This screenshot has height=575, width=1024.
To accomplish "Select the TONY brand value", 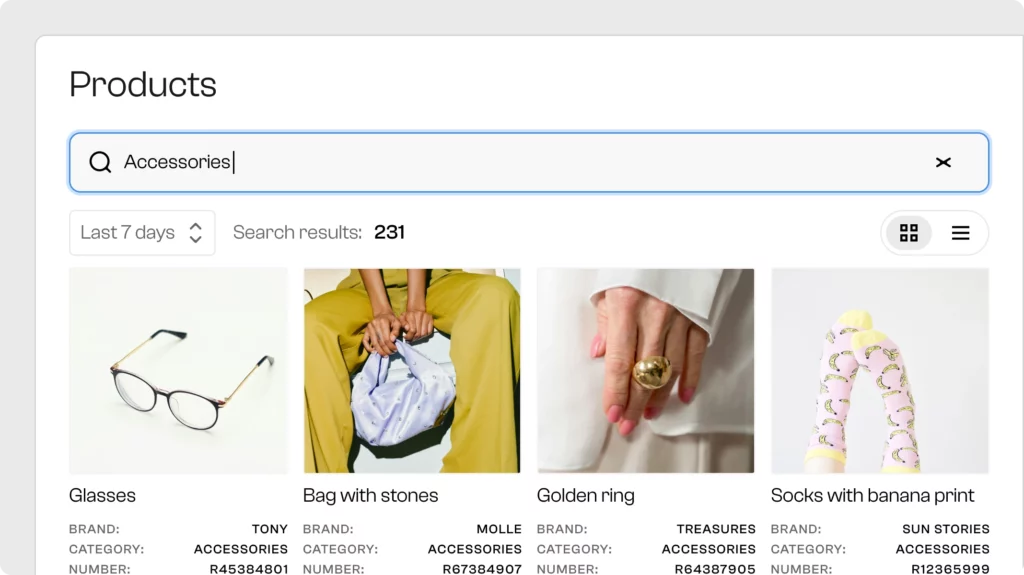I will [270, 529].
